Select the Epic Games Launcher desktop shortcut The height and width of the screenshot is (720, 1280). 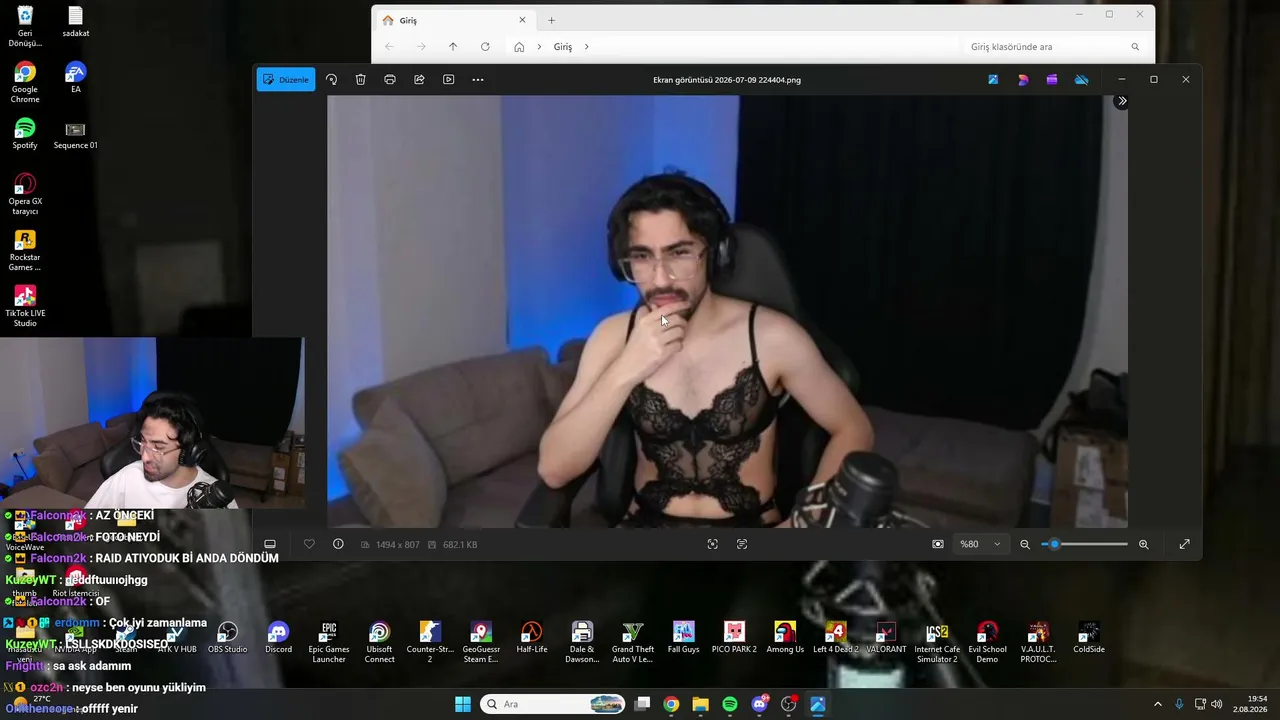(329, 642)
